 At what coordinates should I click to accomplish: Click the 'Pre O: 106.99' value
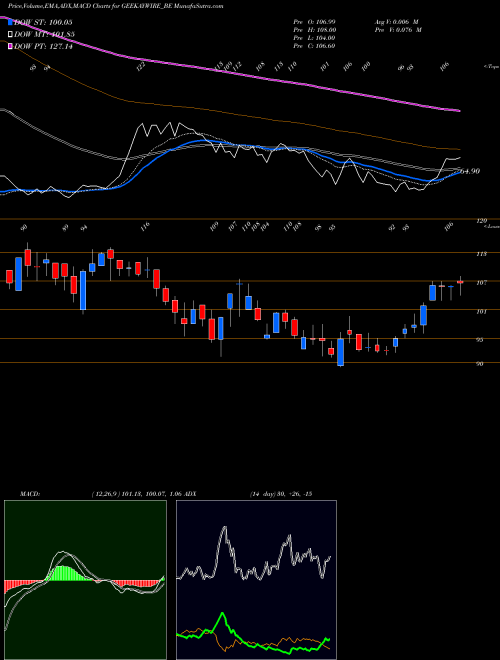pos(315,21)
